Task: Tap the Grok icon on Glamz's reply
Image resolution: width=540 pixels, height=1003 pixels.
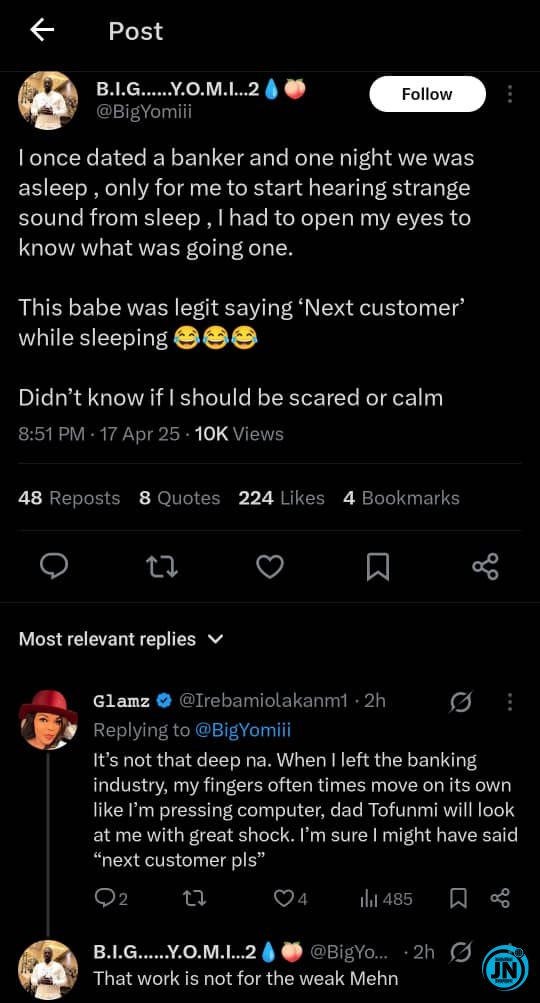Action: [x=461, y=702]
